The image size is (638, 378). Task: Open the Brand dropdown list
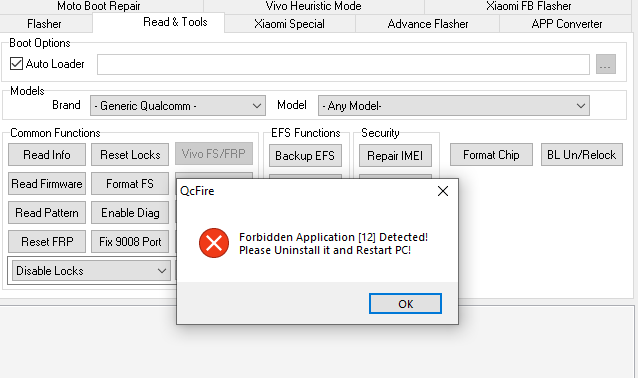click(178, 106)
